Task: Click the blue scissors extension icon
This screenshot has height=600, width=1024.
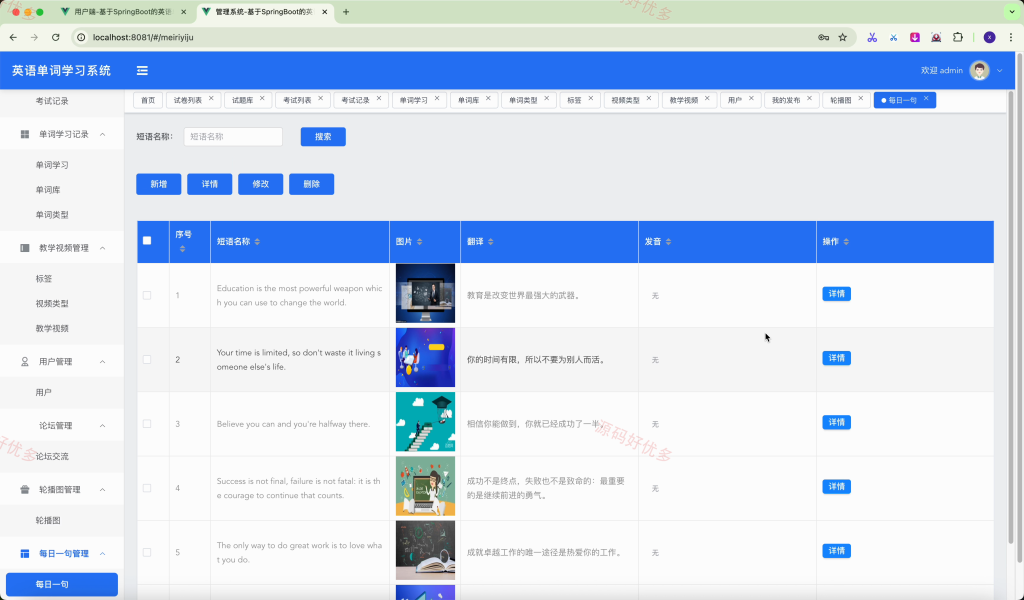Action: click(x=893, y=37)
